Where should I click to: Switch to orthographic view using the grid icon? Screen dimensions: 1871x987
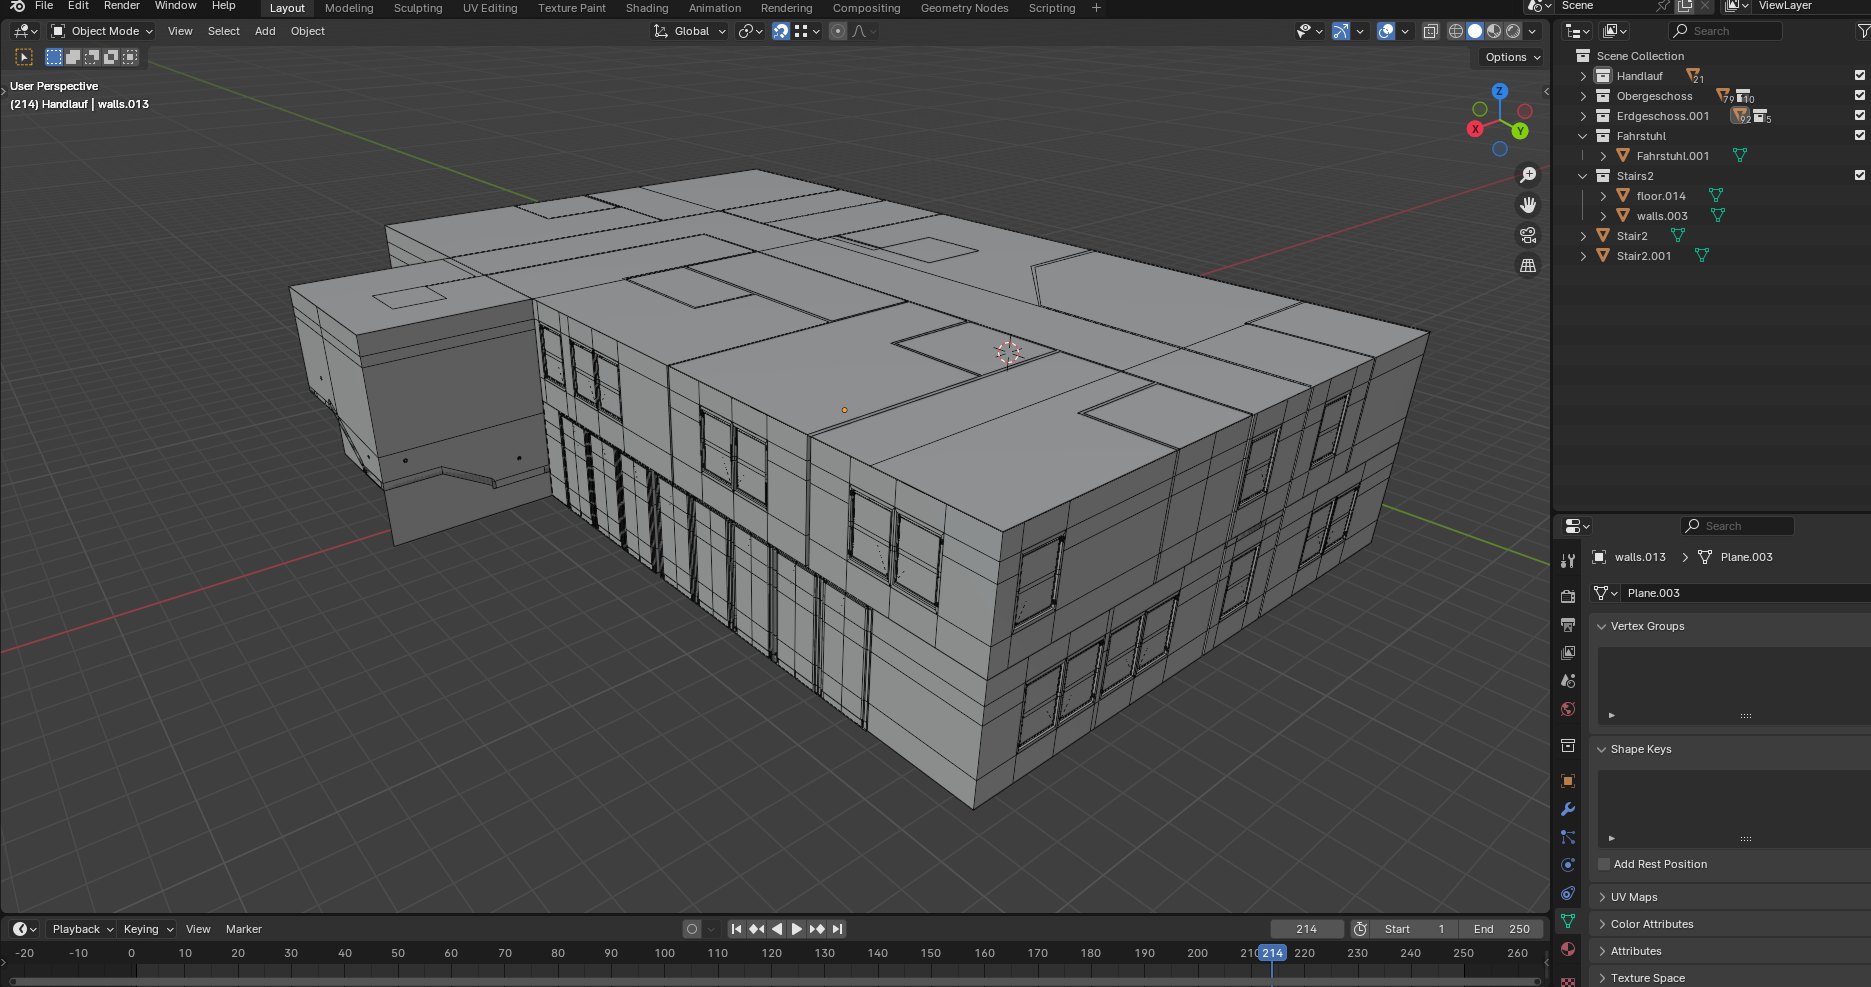click(1528, 265)
